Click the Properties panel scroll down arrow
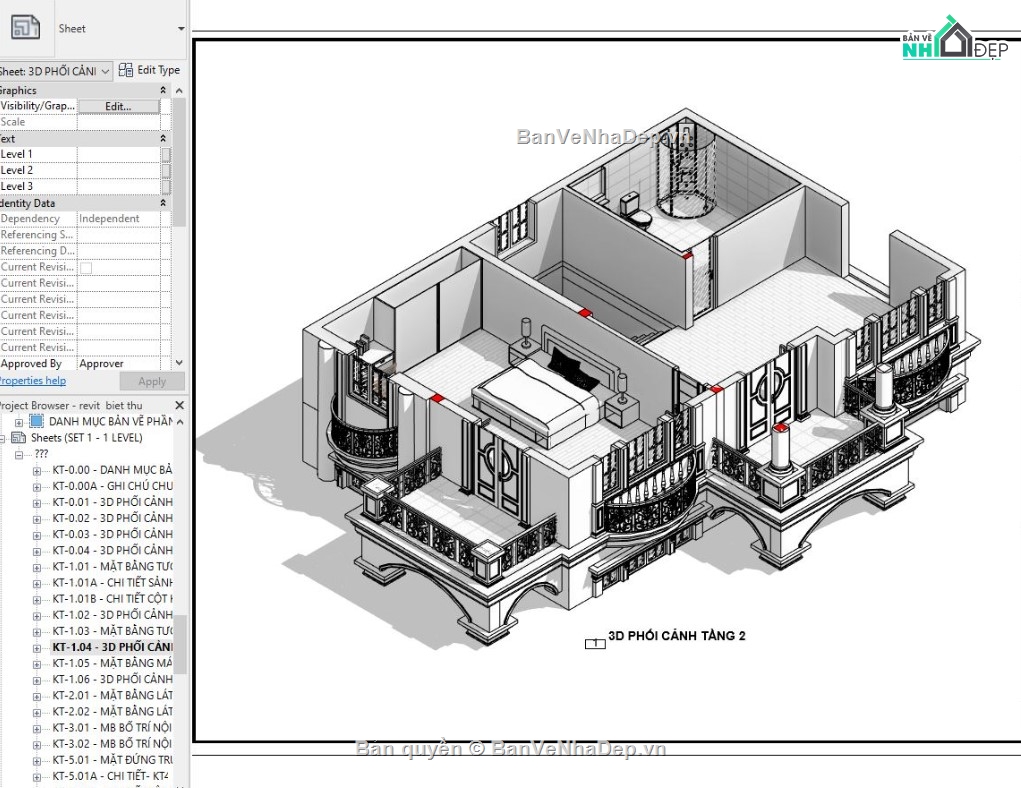The width and height of the screenshot is (1021, 788). click(180, 363)
